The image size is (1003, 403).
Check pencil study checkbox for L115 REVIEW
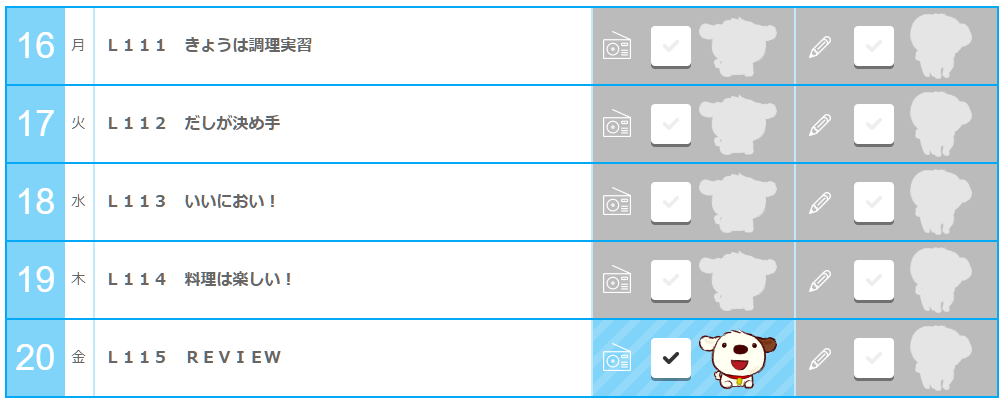[x=874, y=358]
